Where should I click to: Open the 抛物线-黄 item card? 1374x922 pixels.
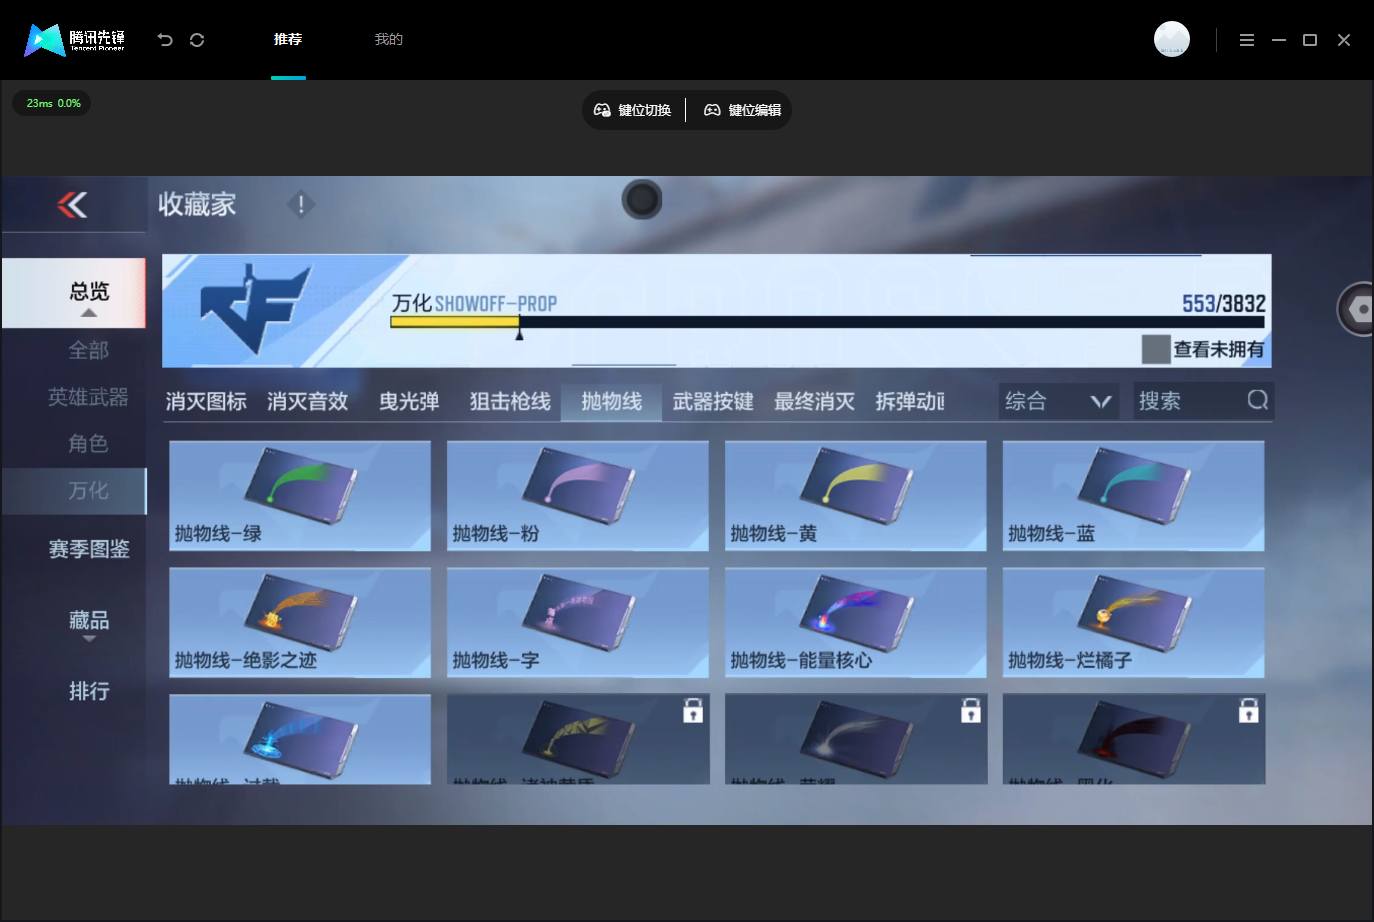[856, 495]
